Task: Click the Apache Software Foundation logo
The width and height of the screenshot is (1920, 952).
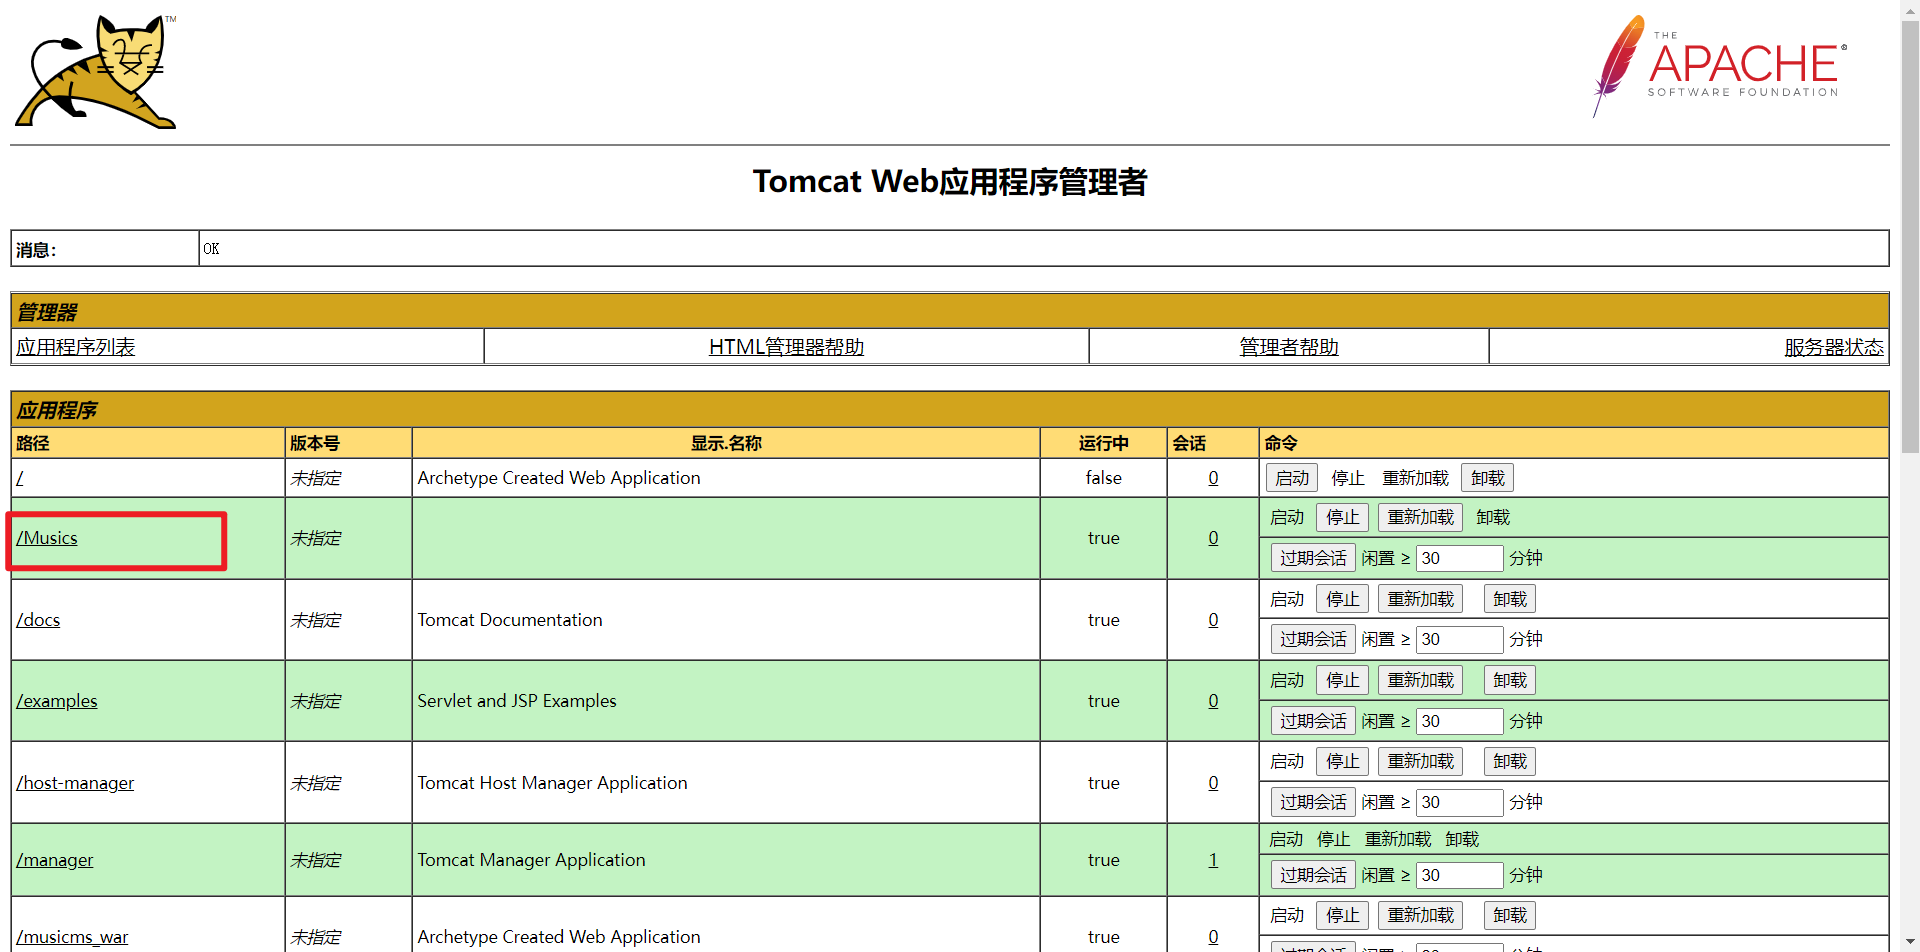Action: 1719,66
